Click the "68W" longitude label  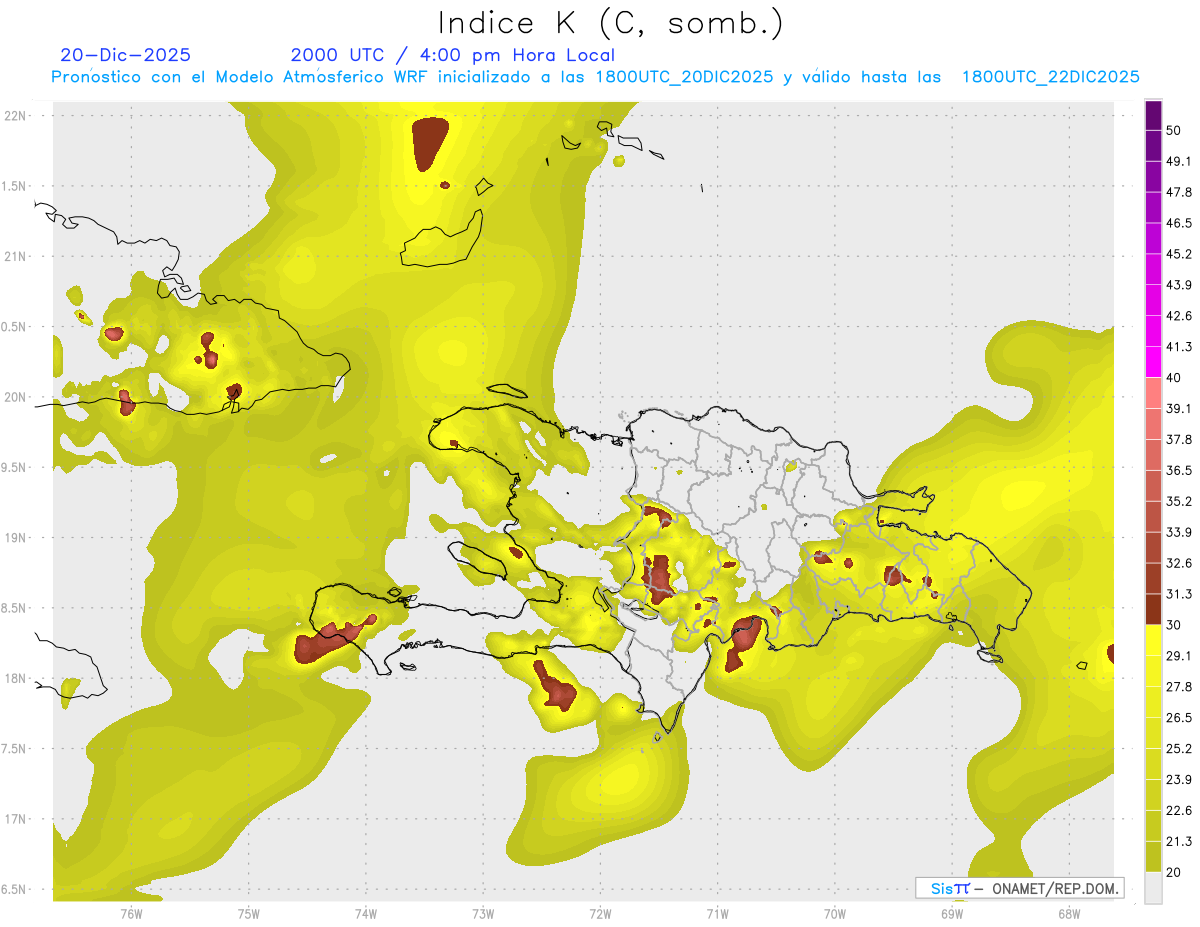pyautogui.click(x=1068, y=914)
